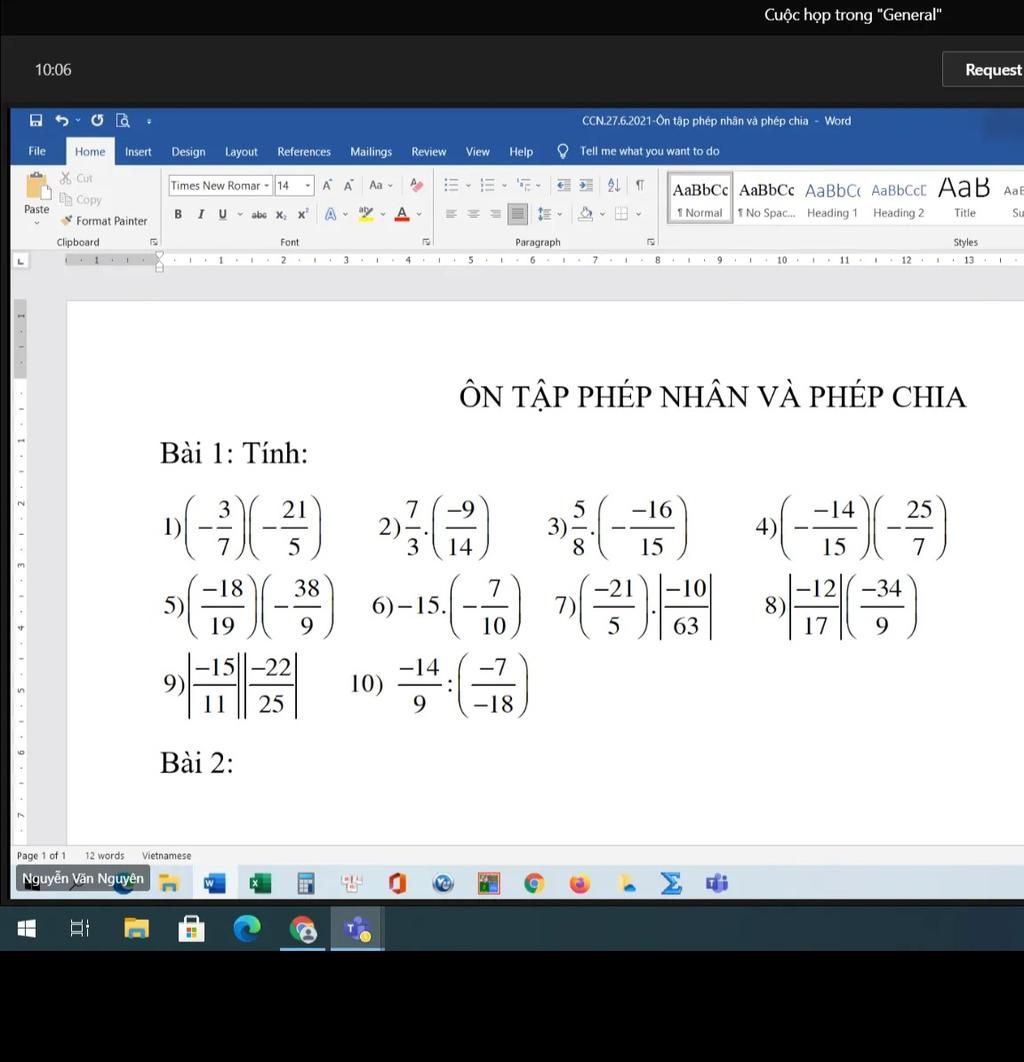
Task: Click the Align Right icon
Action: (496, 214)
